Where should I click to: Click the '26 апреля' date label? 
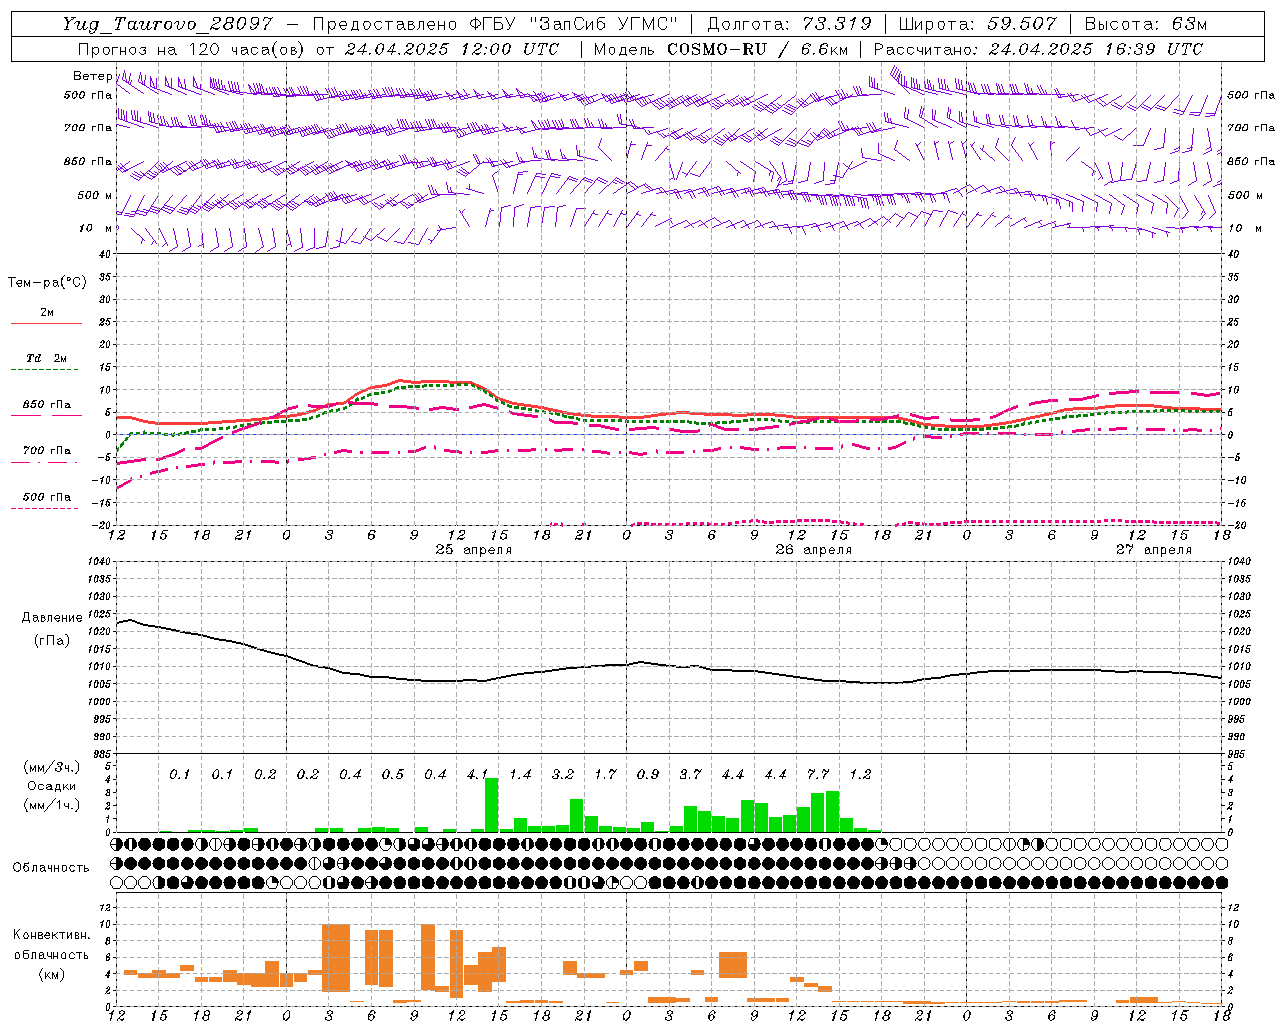point(814,550)
